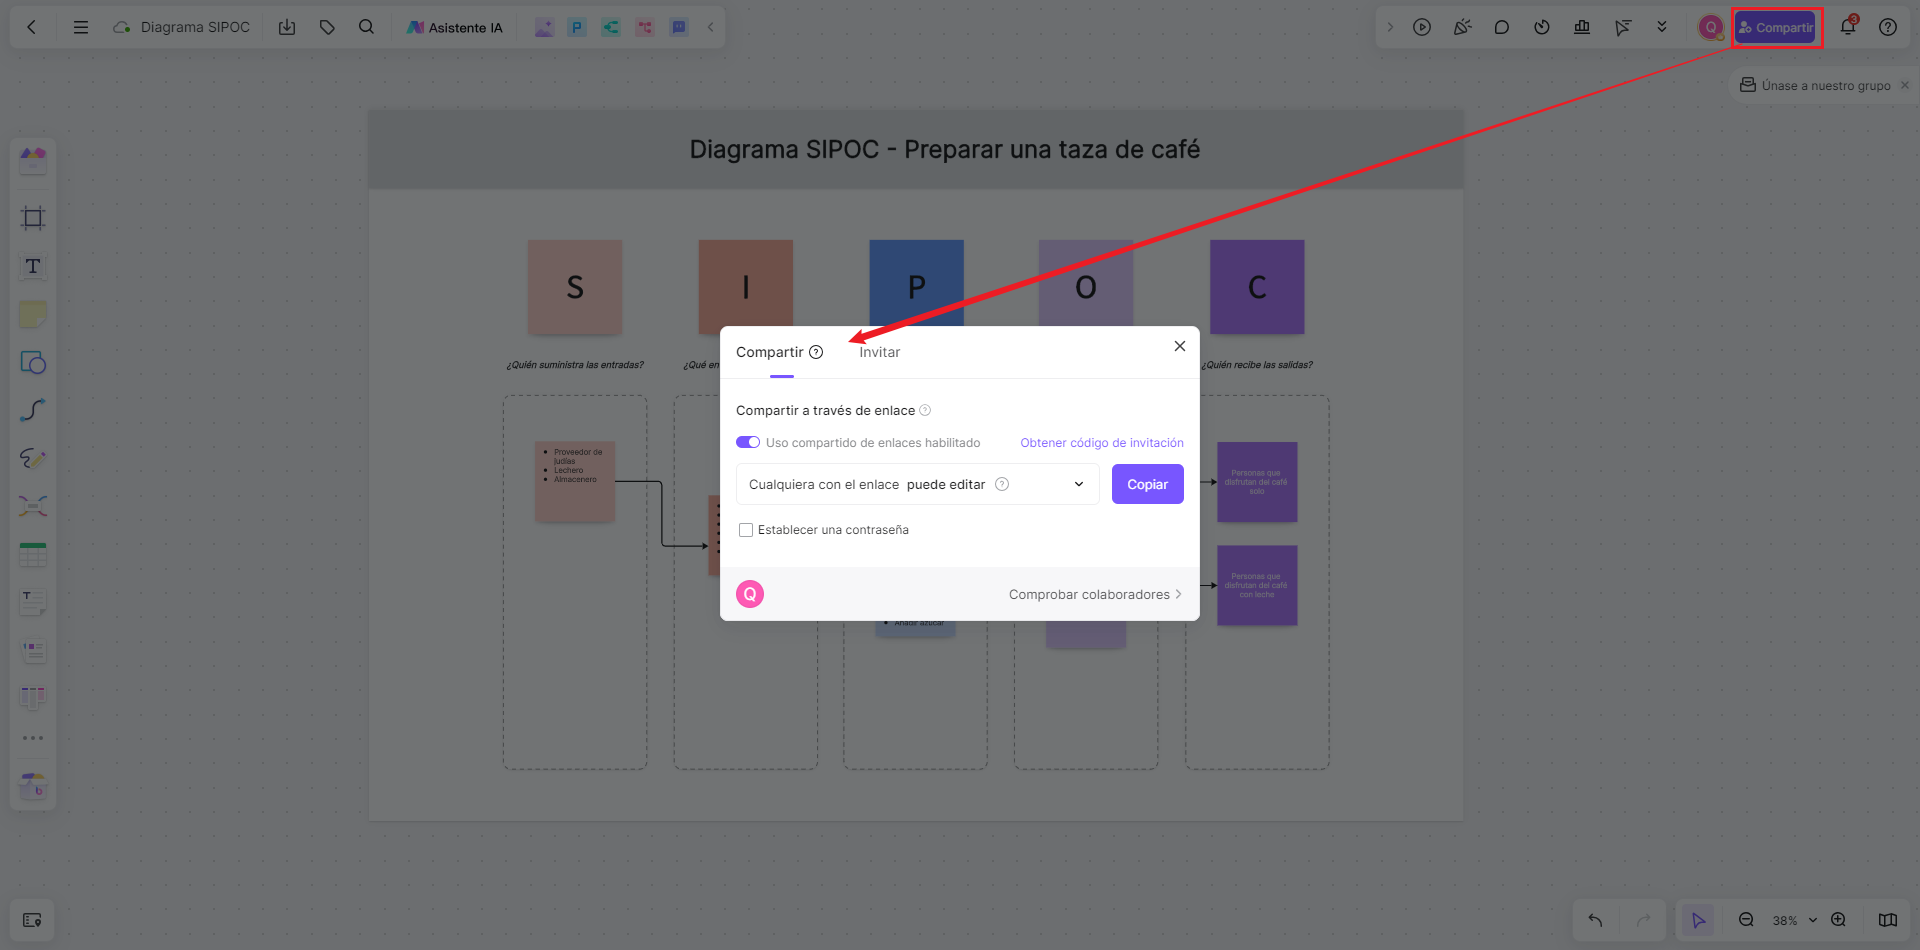Switch to the Invitar tab
Image resolution: width=1920 pixels, height=950 pixels.
coord(880,352)
